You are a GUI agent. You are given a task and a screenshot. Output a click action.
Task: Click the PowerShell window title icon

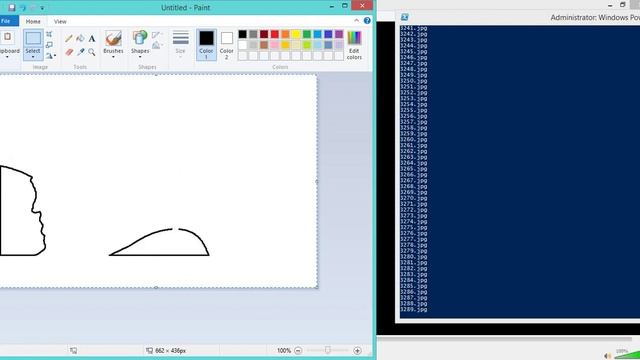404,17
